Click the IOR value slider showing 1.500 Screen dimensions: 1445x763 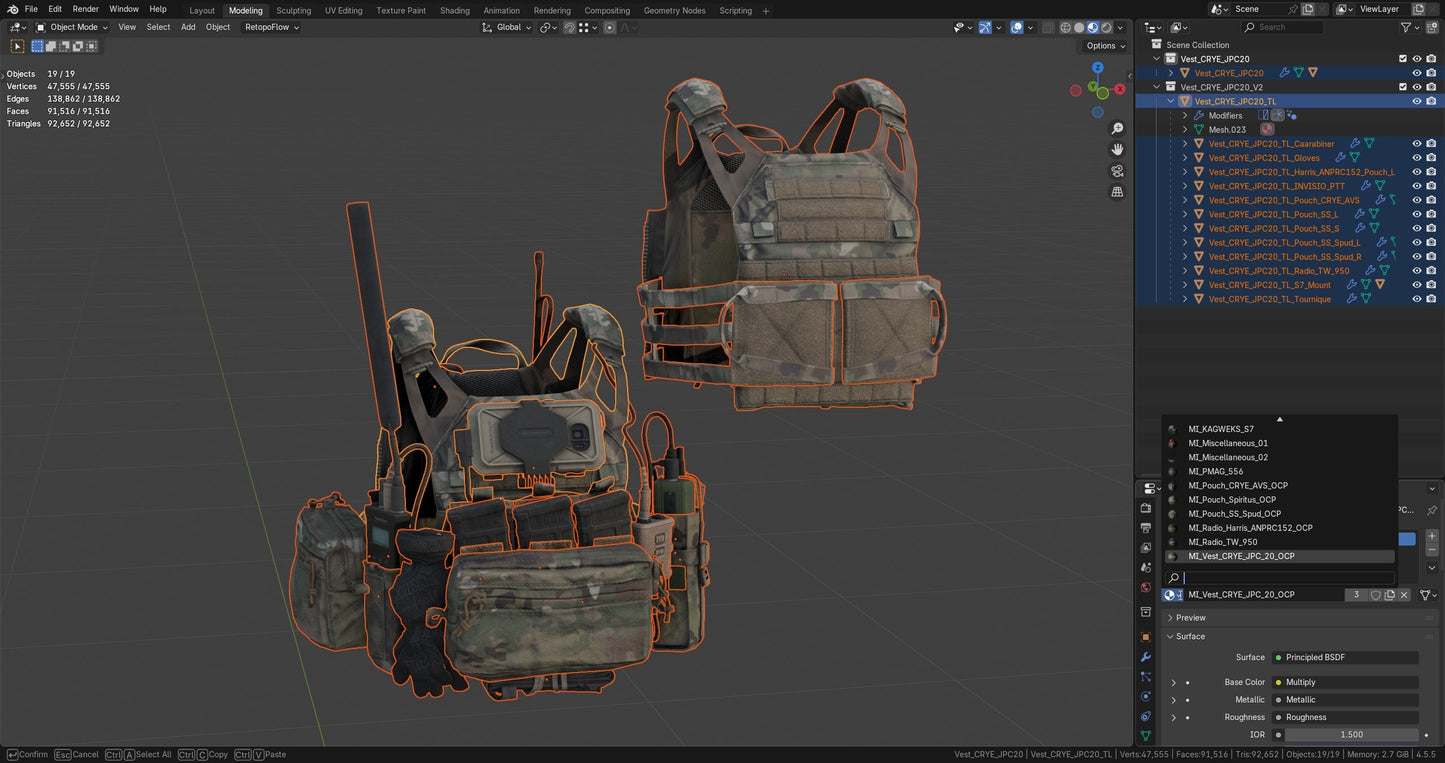[x=1352, y=734]
